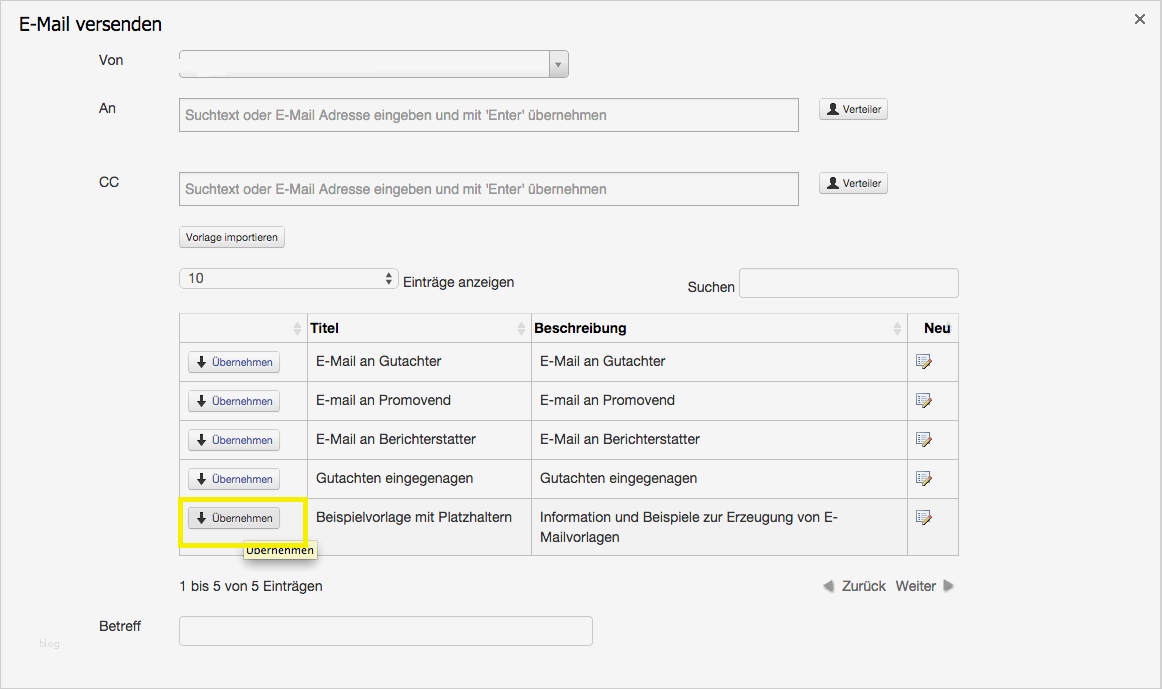
Task: Focus the Suchen search field
Action: [848, 283]
